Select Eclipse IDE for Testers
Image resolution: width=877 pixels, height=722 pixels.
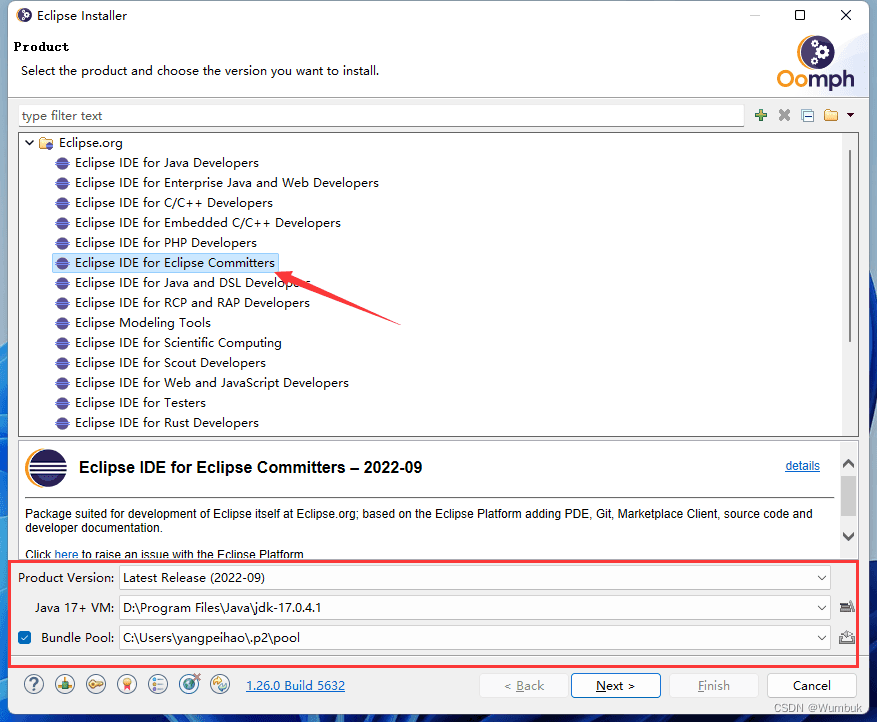[x=140, y=403]
